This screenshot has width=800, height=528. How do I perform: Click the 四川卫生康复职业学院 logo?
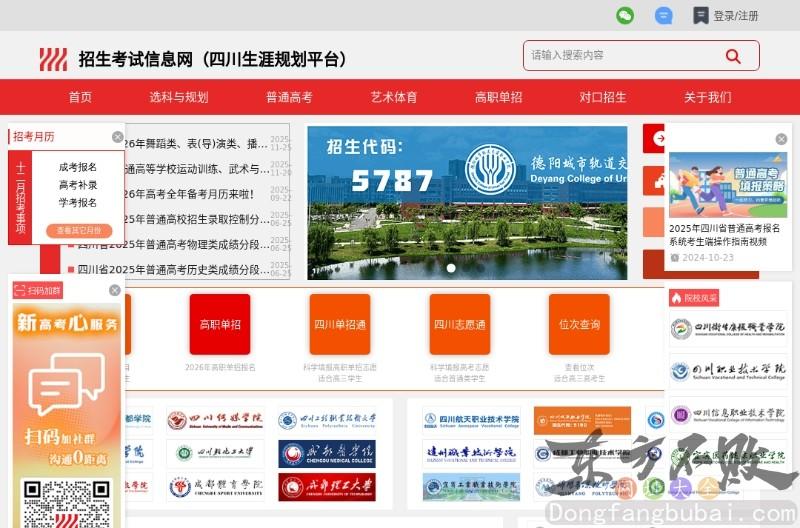[728, 329]
